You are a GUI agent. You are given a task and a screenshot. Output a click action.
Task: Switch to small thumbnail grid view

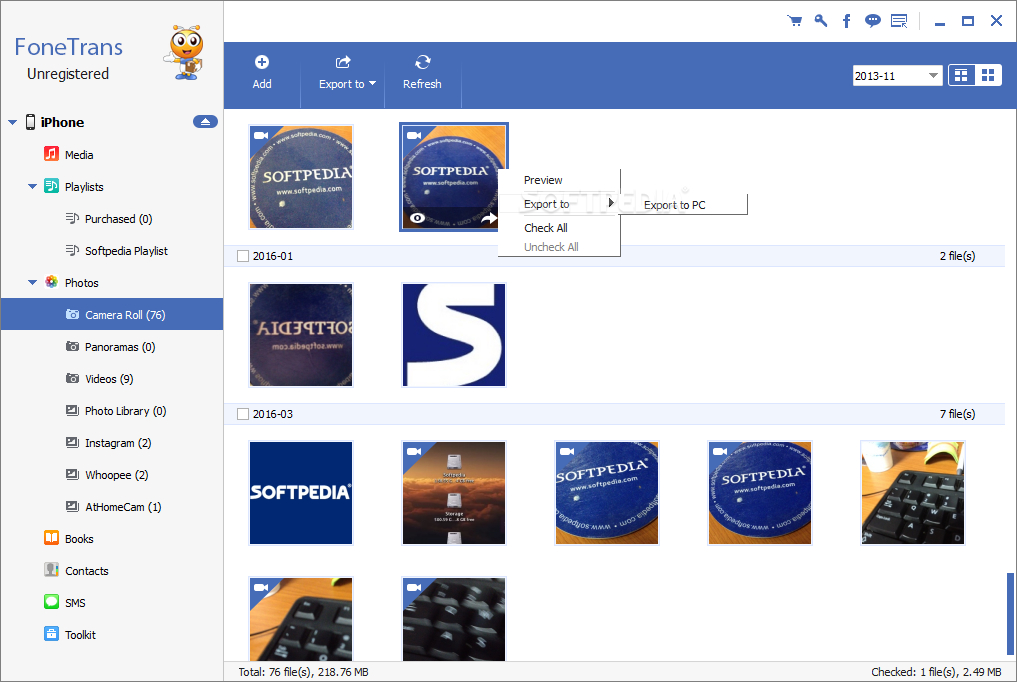click(988, 76)
